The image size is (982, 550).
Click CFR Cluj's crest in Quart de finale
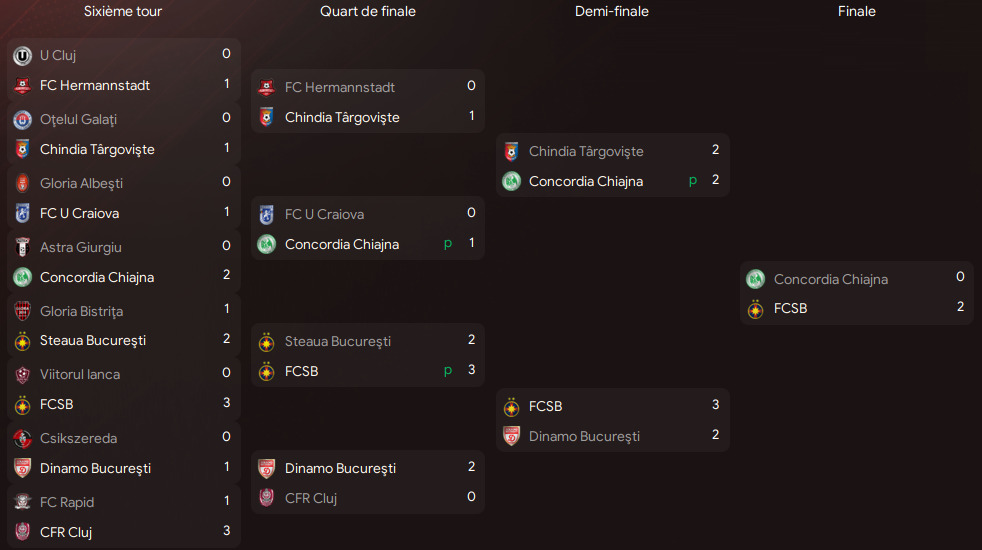[266, 498]
